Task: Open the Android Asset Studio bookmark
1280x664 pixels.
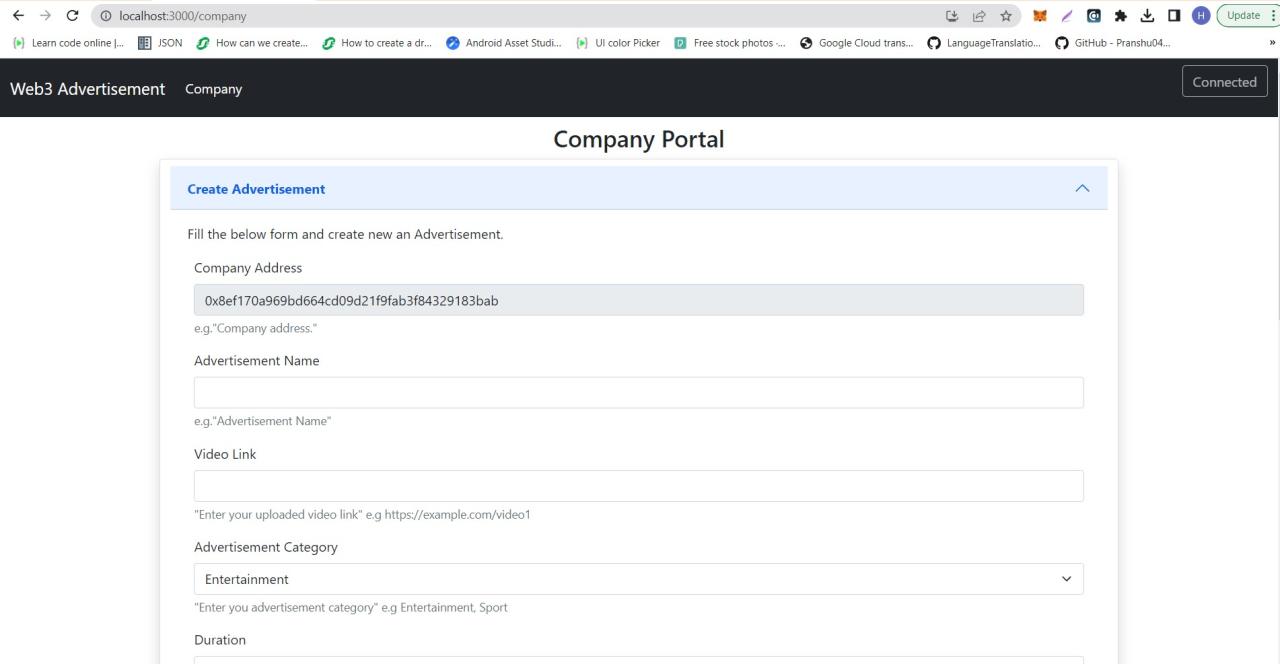Action: click(503, 42)
